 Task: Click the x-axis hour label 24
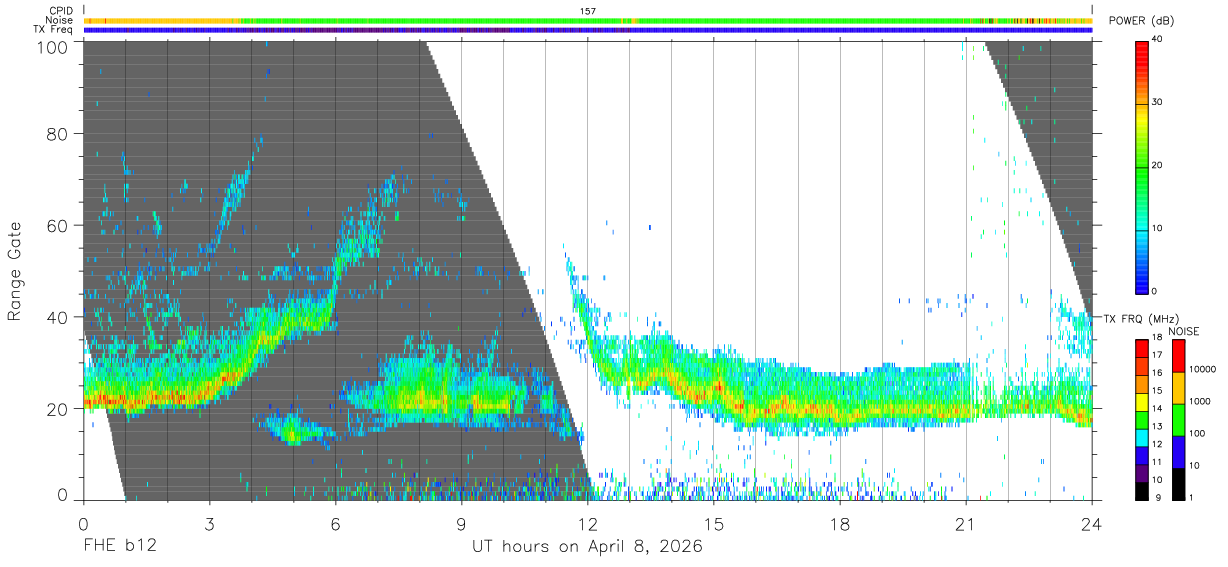click(x=1092, y=522)
